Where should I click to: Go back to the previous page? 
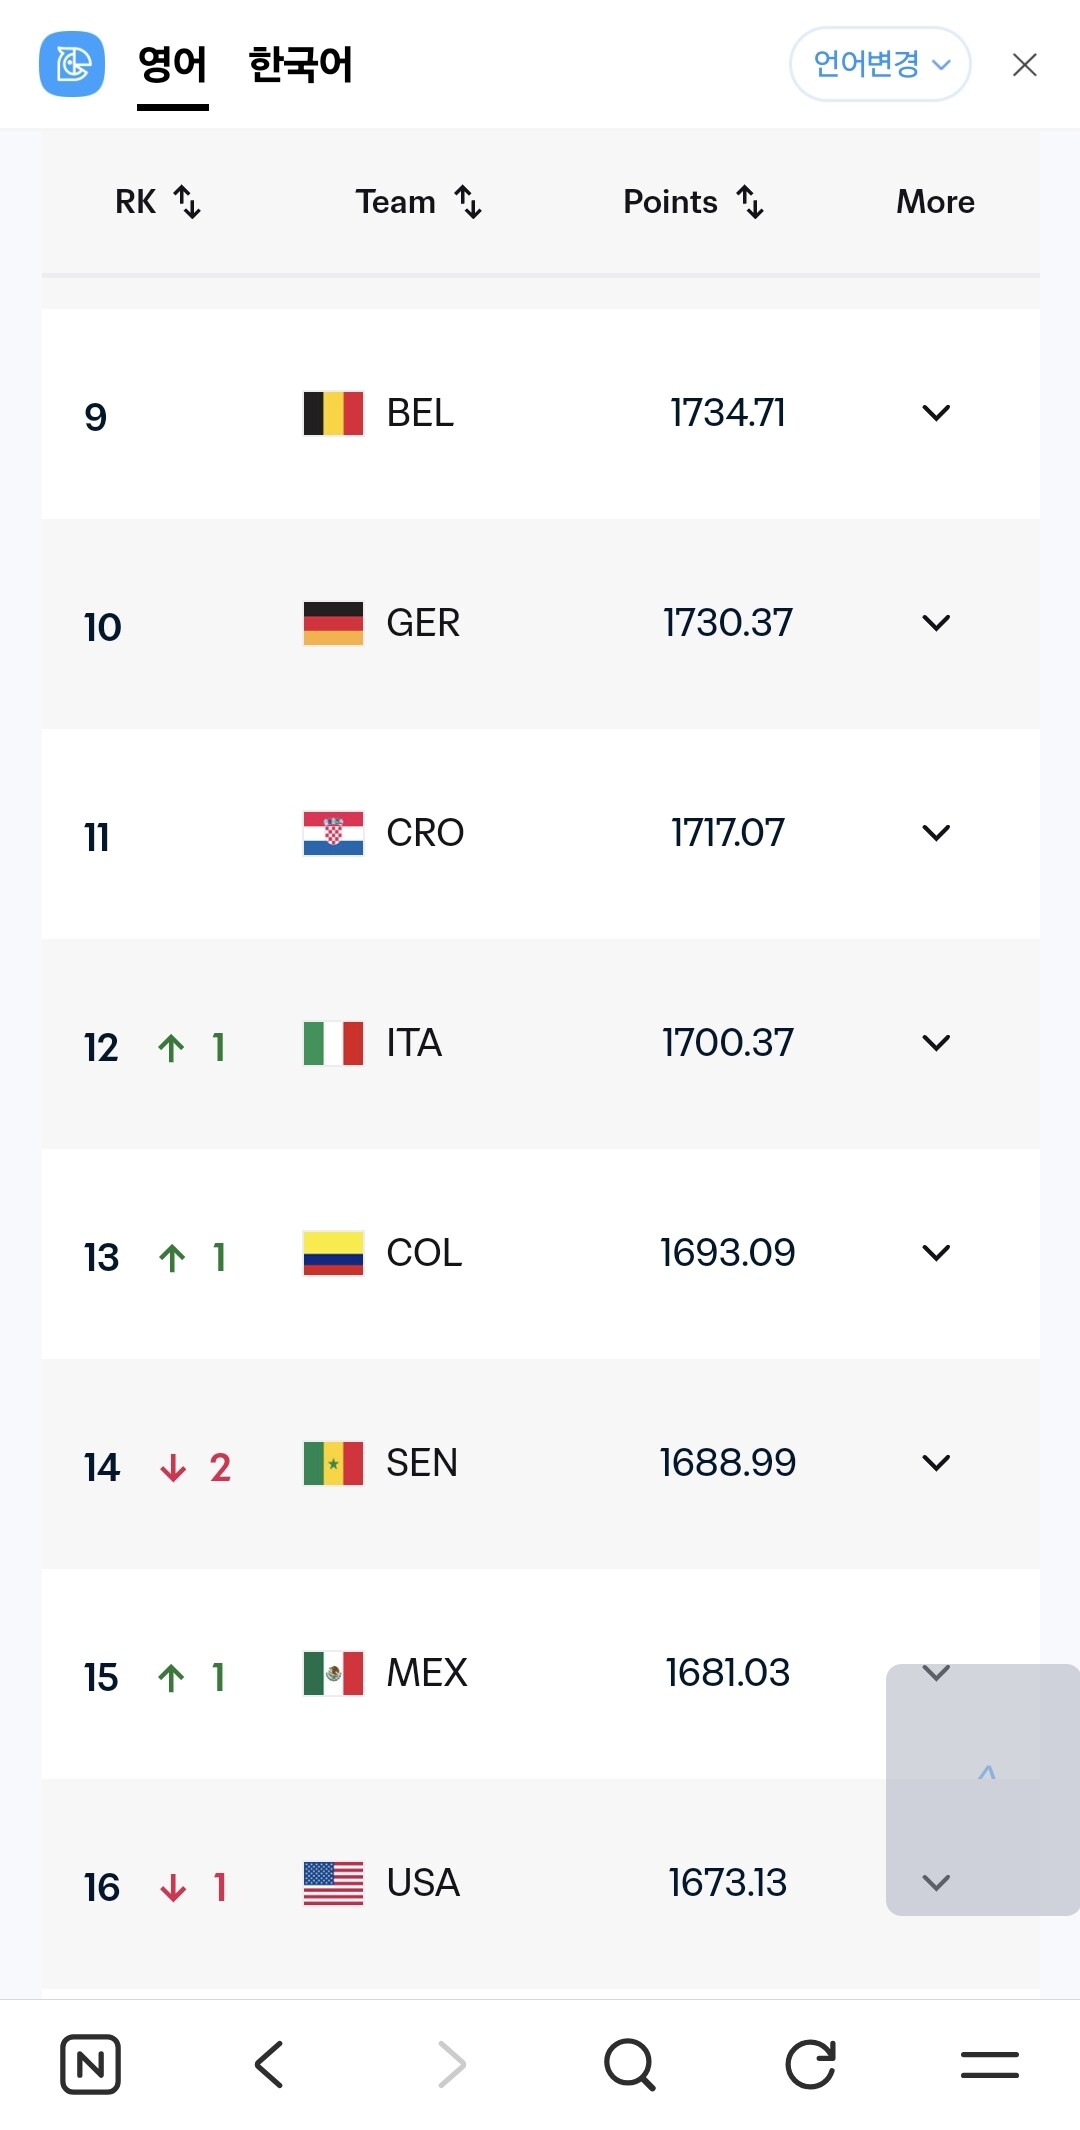point(270,2064)
